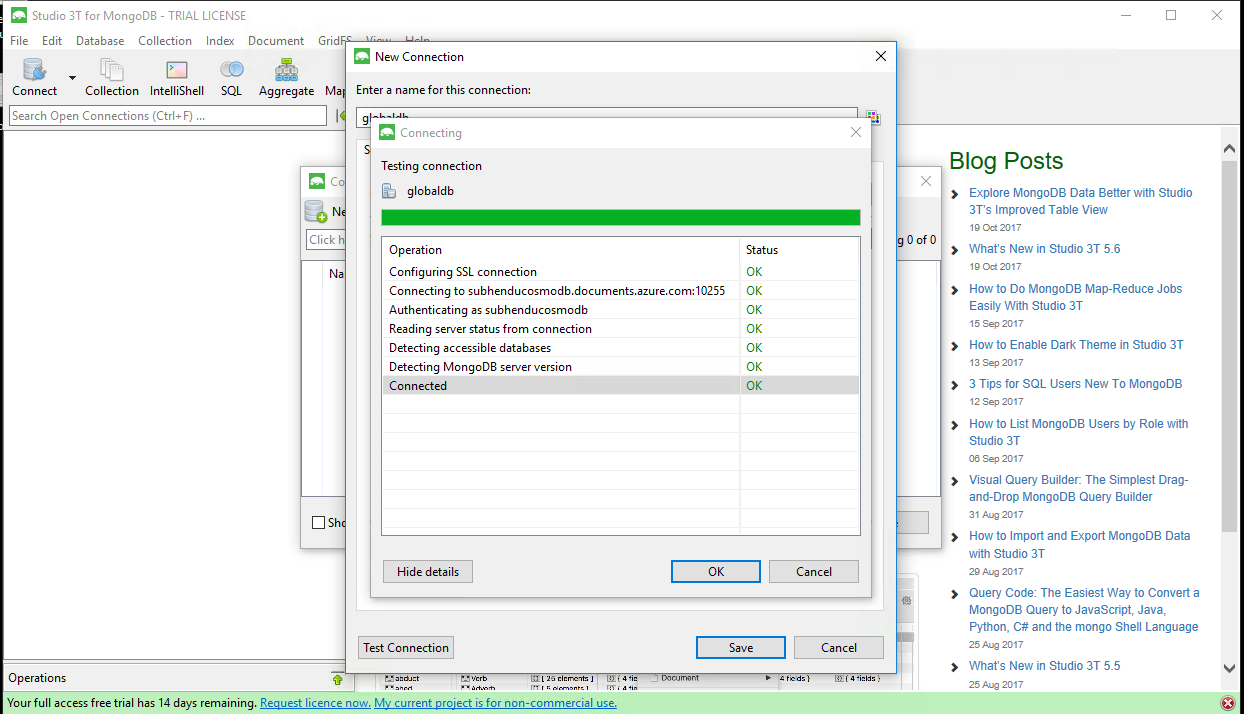Click Cancel in New Connection dialog

pyautogui.click(x=839, y=648)
